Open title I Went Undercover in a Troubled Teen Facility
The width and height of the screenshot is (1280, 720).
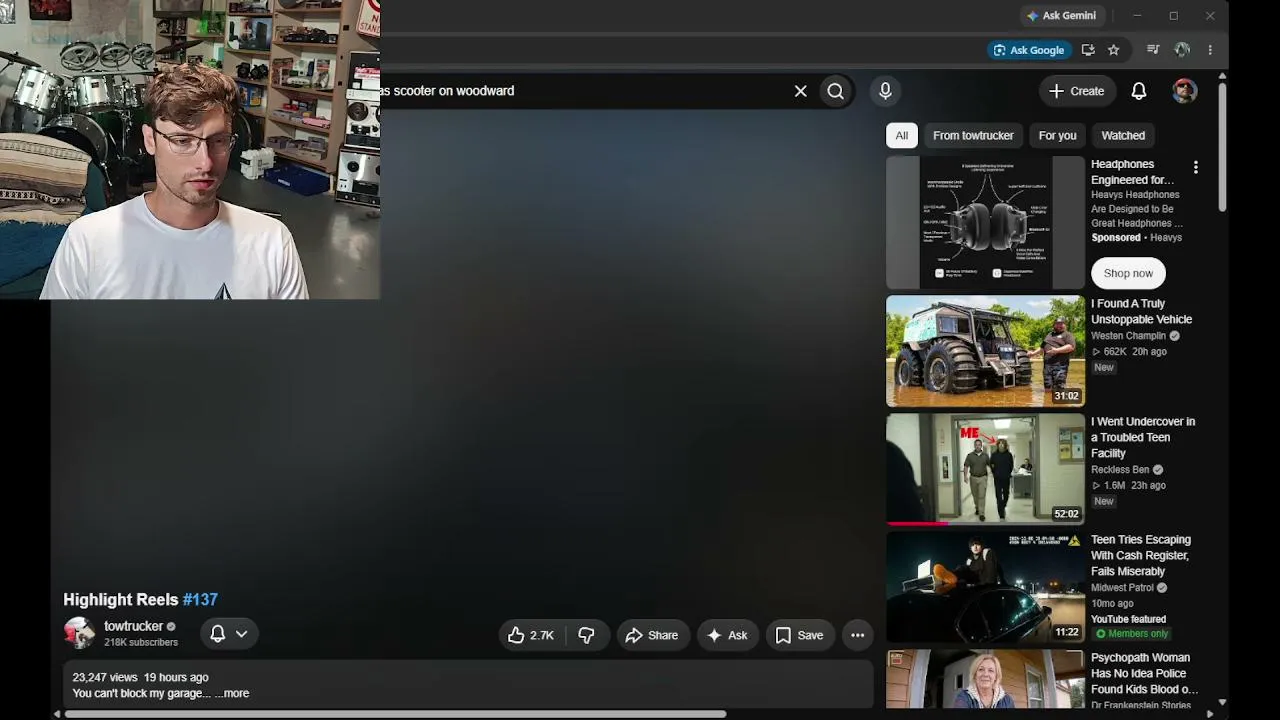pyautogui.click(x=1143, y=438)
